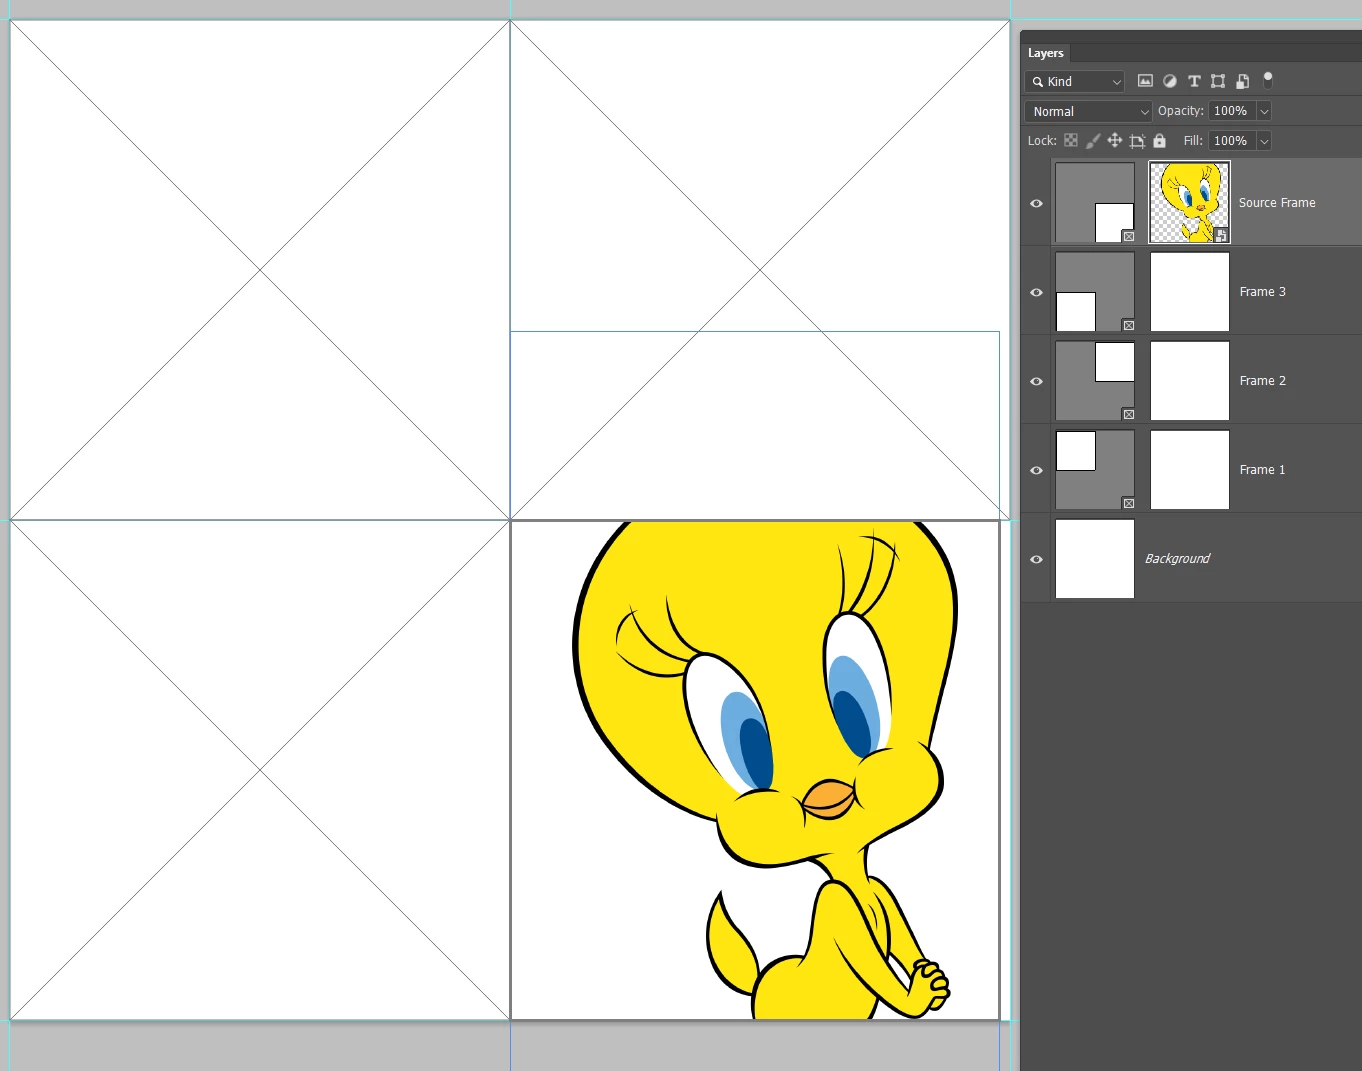
Task: Select the 'Frame 3' layer name
Action: 1263,292
